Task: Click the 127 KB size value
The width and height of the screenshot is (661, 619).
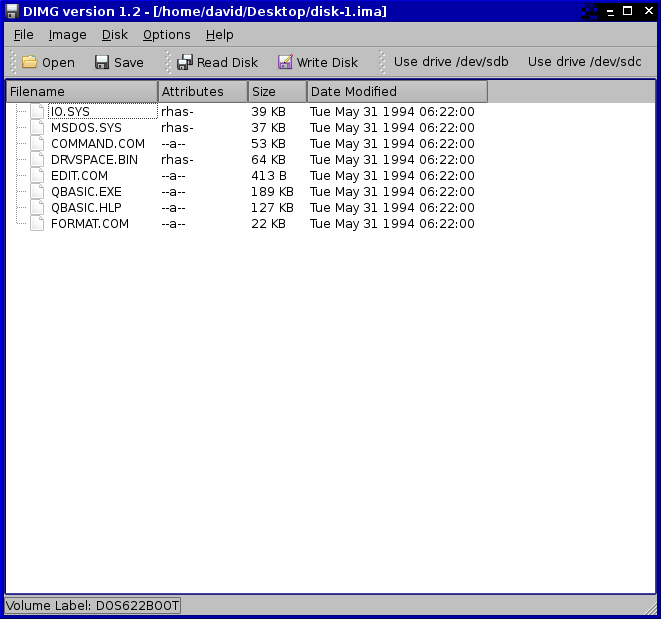Action: tap(272, 208)
